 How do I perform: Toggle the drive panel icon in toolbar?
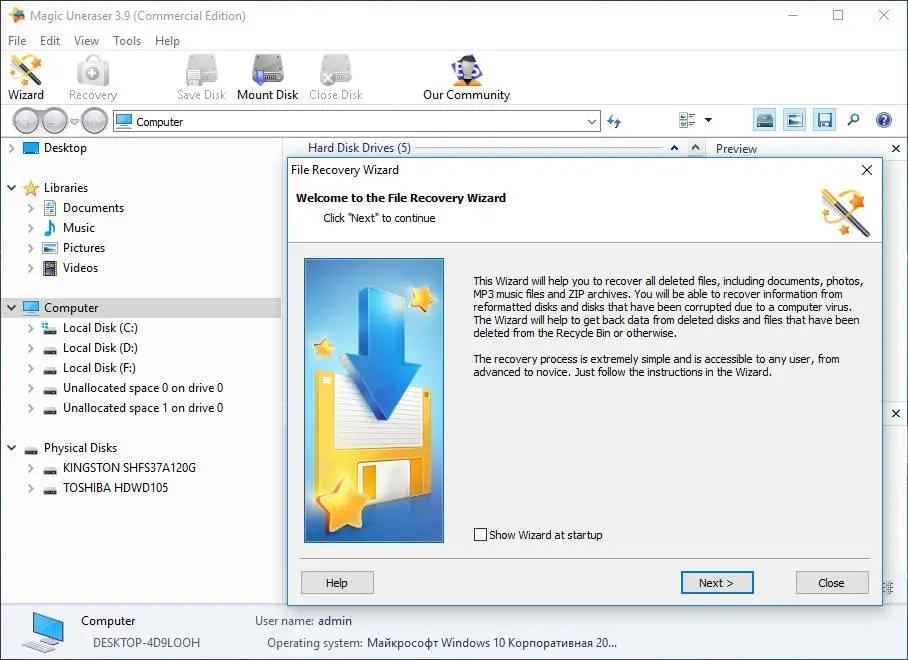[765, 120]
